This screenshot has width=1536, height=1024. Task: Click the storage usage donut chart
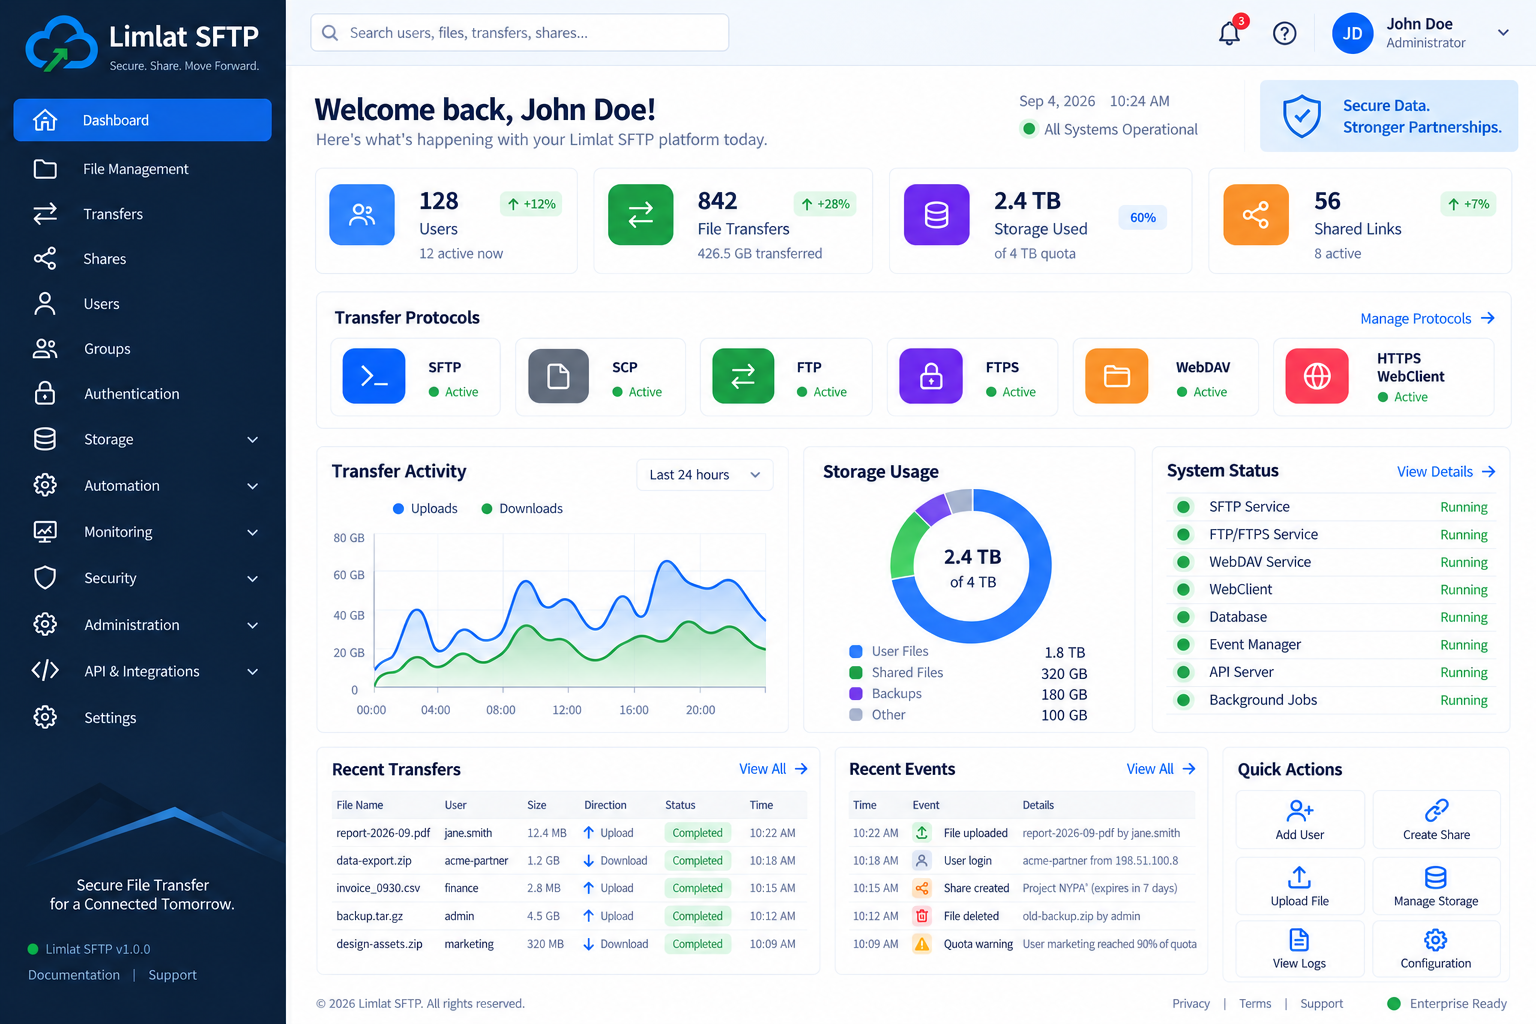(971, 566)
